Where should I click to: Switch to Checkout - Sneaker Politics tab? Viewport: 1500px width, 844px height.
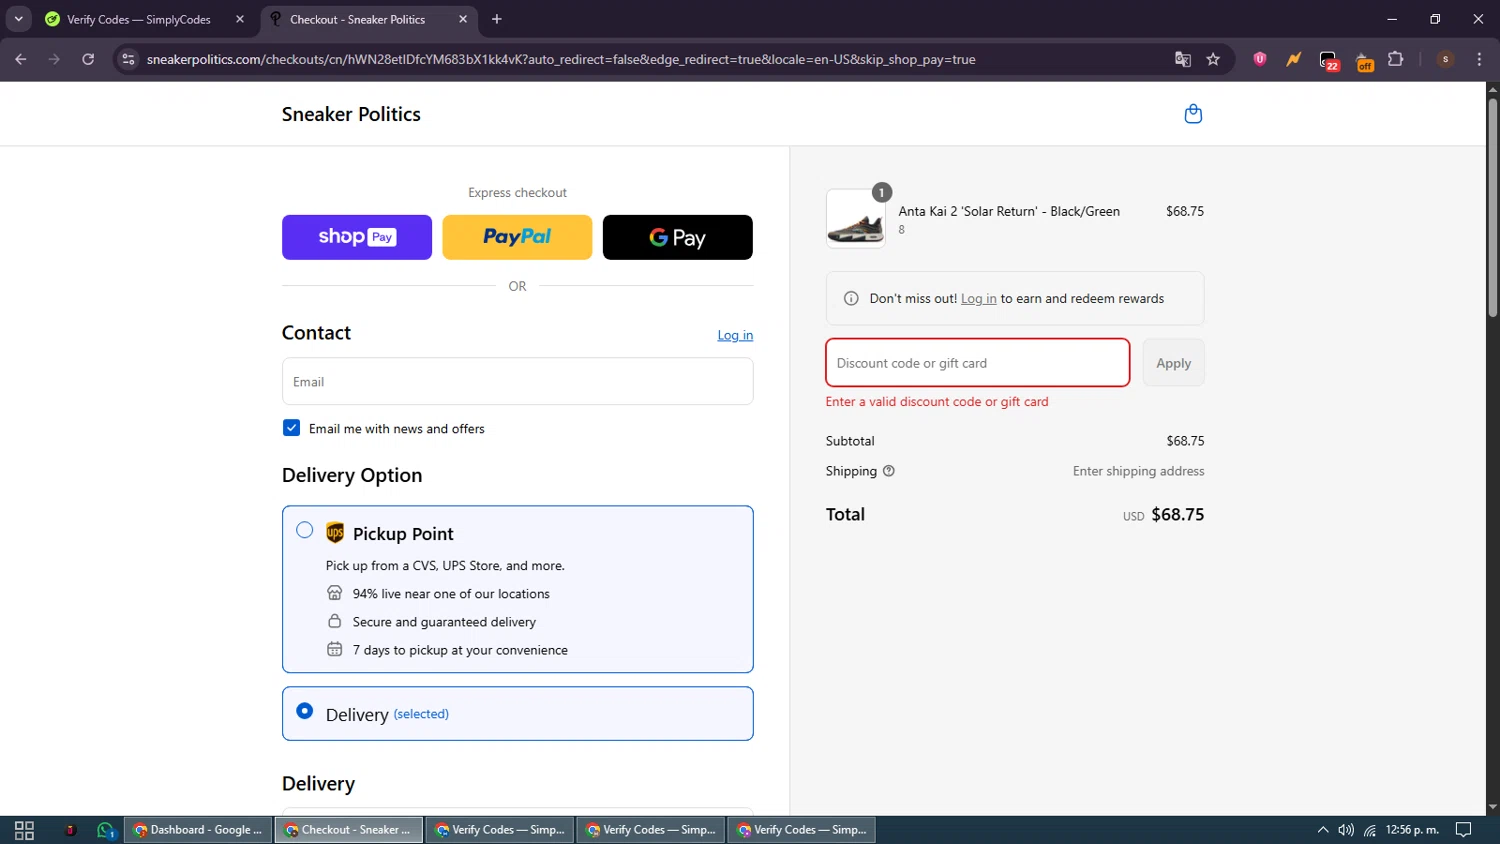(x=368, y=19)
